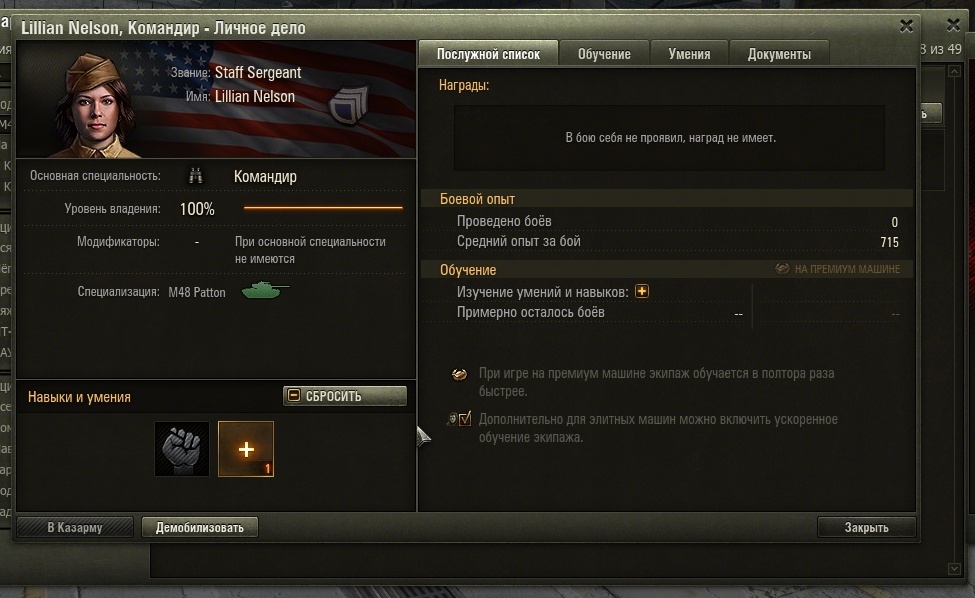Click the Демобилизовать button
The image size is (975, 598).
[x=200, y=527]
